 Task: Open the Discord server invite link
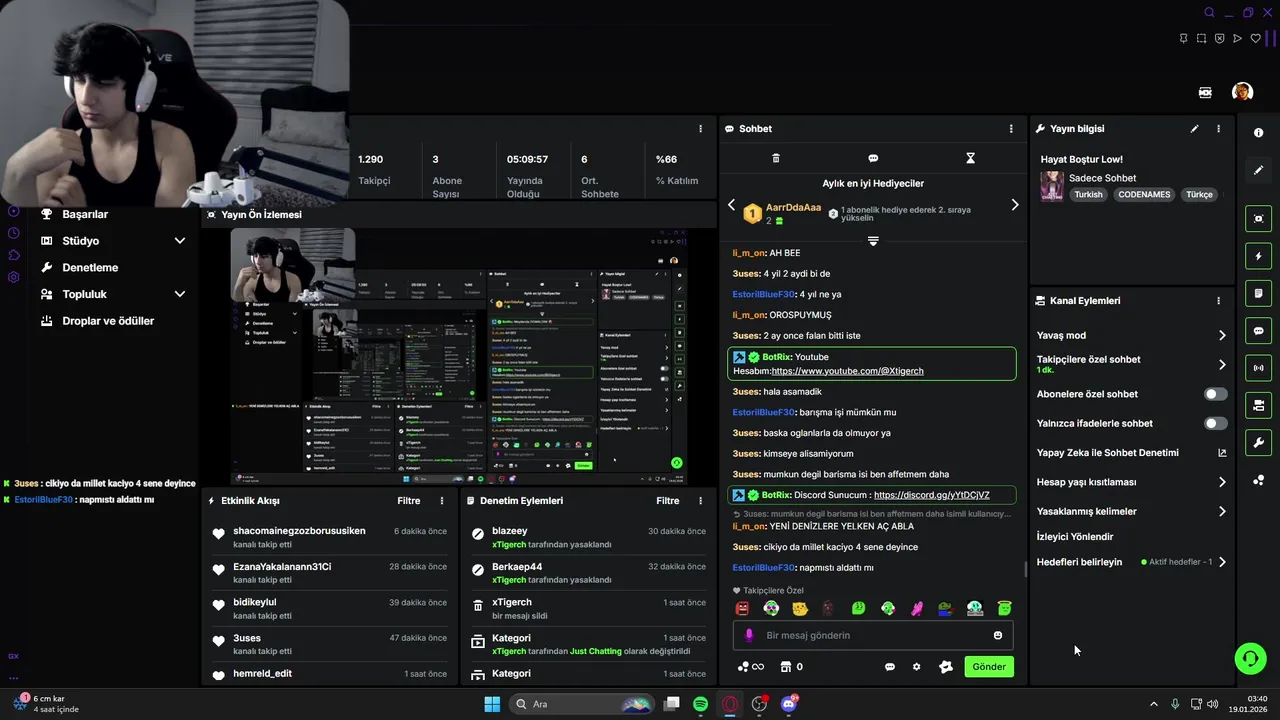pos(931,495)
